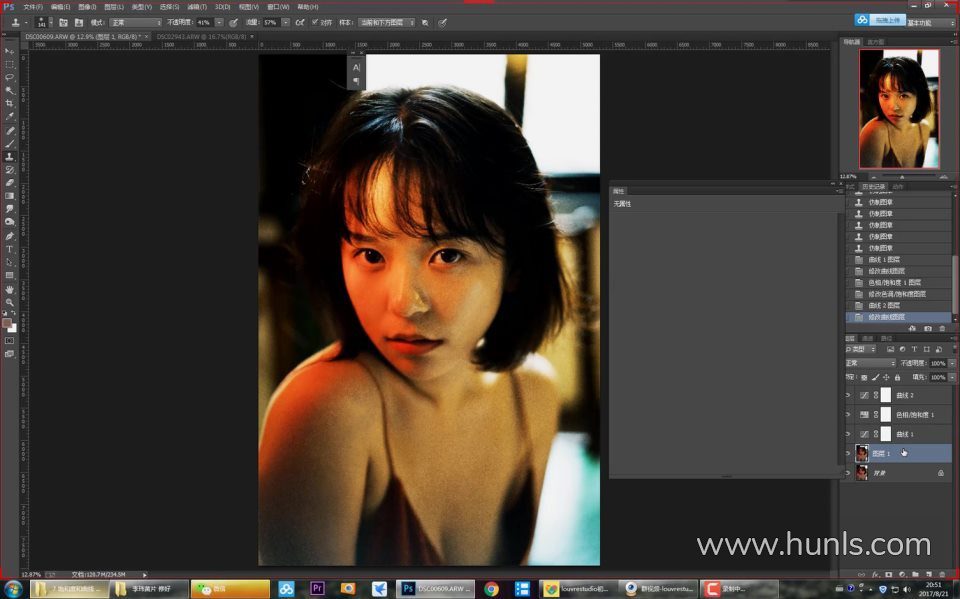Toggle lock transparent pixels icon in Layers

coord(864,378)
